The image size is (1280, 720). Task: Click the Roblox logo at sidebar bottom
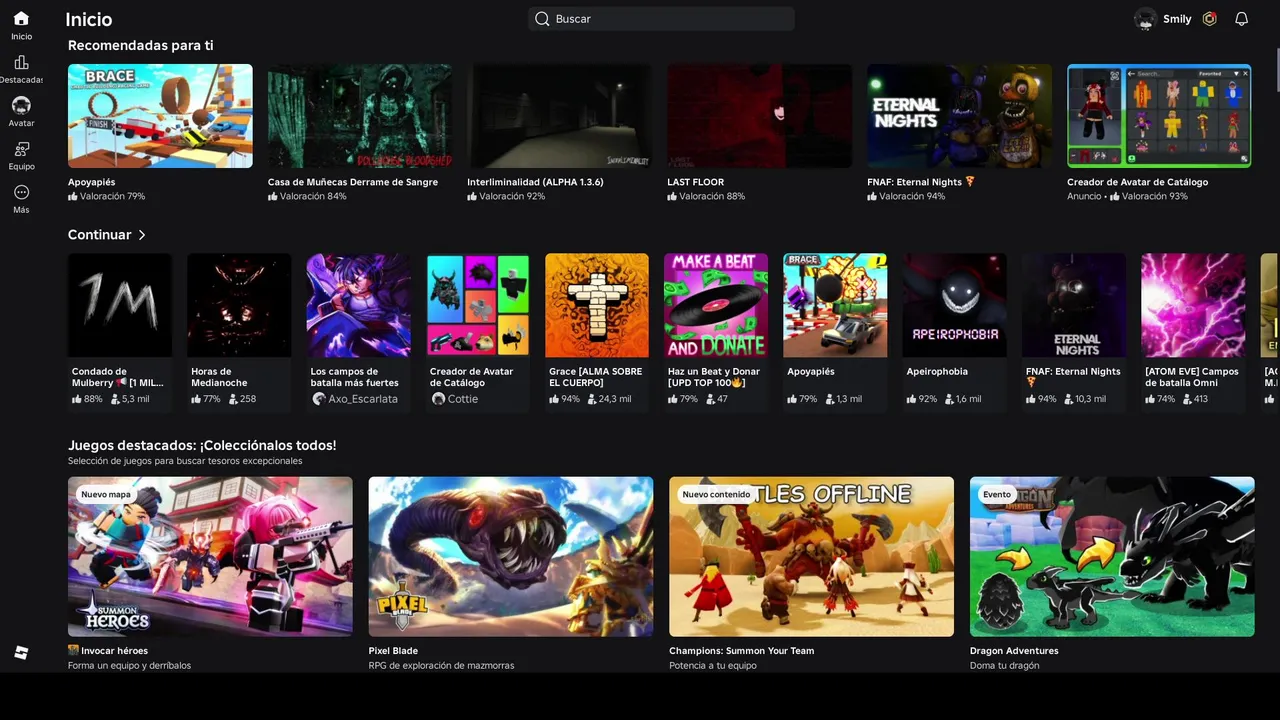click(21, 653)
